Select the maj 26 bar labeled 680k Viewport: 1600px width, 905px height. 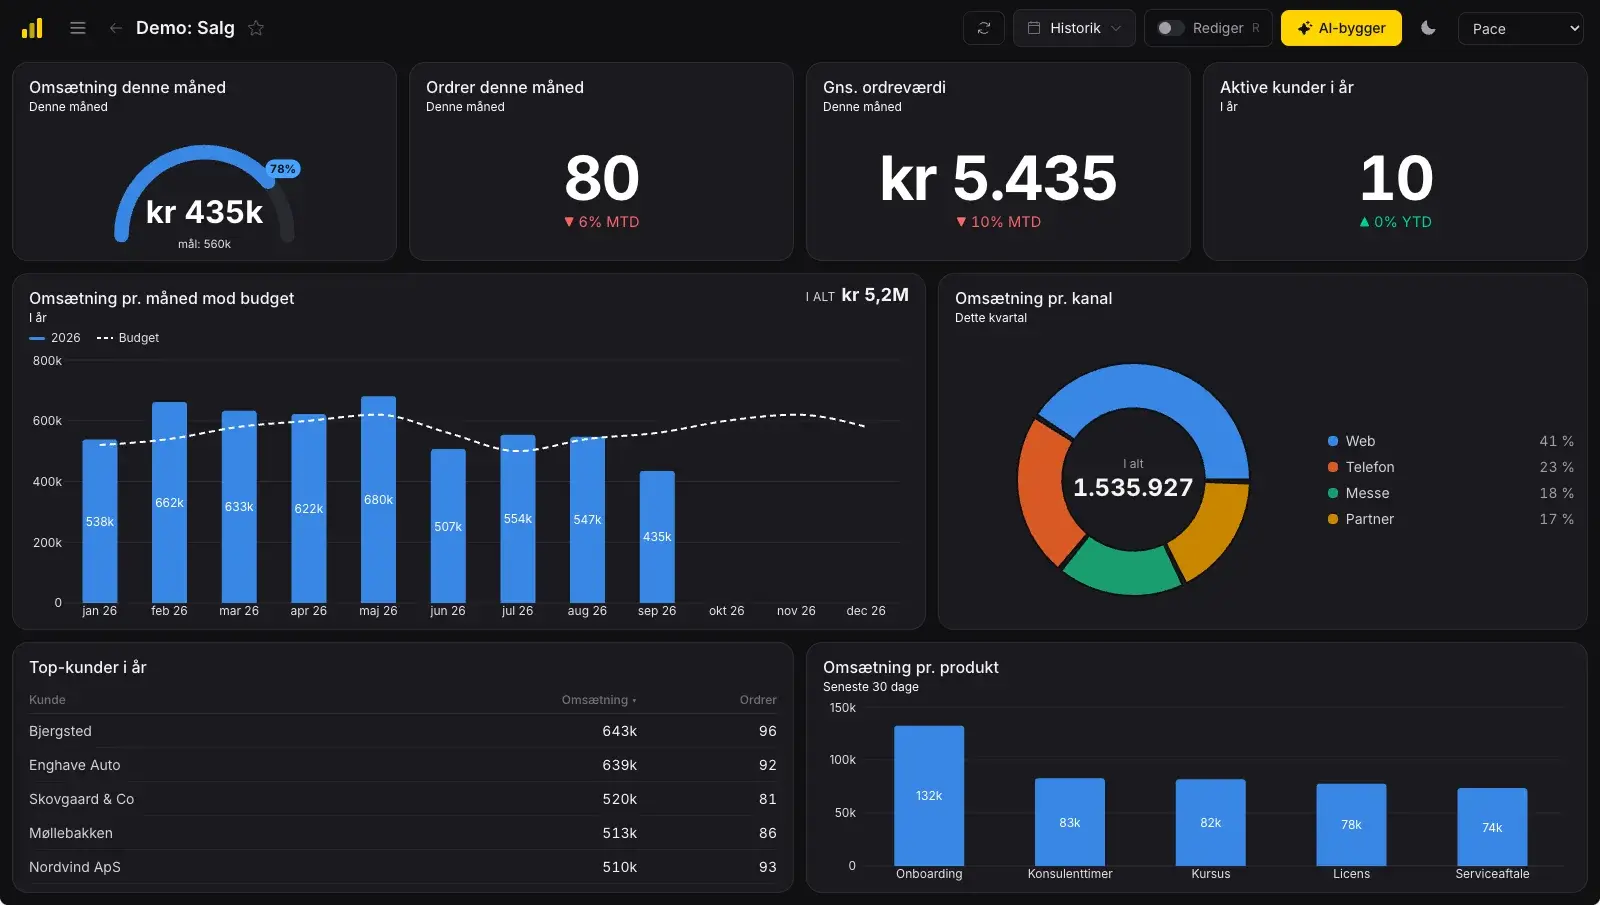click(378, 499)
